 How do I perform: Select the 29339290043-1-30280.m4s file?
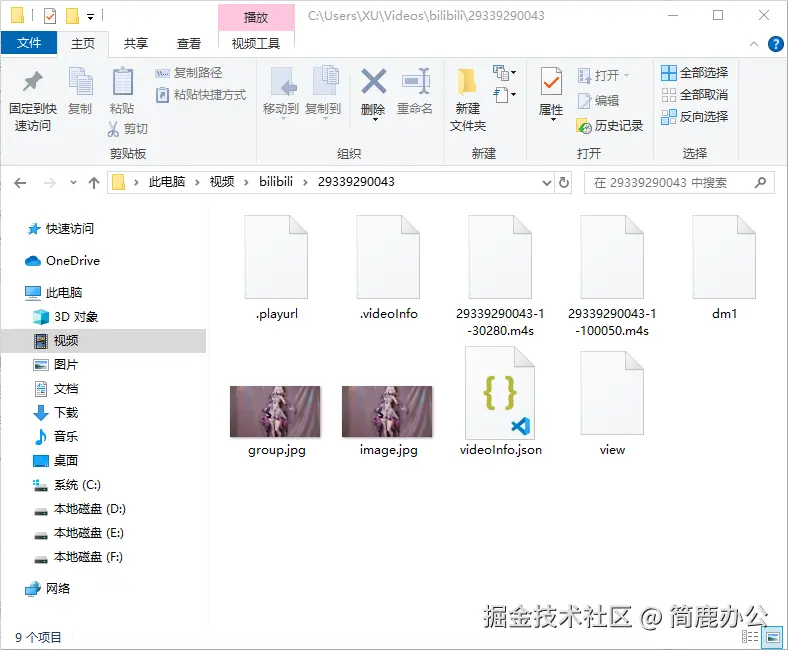tap(501, 275)
